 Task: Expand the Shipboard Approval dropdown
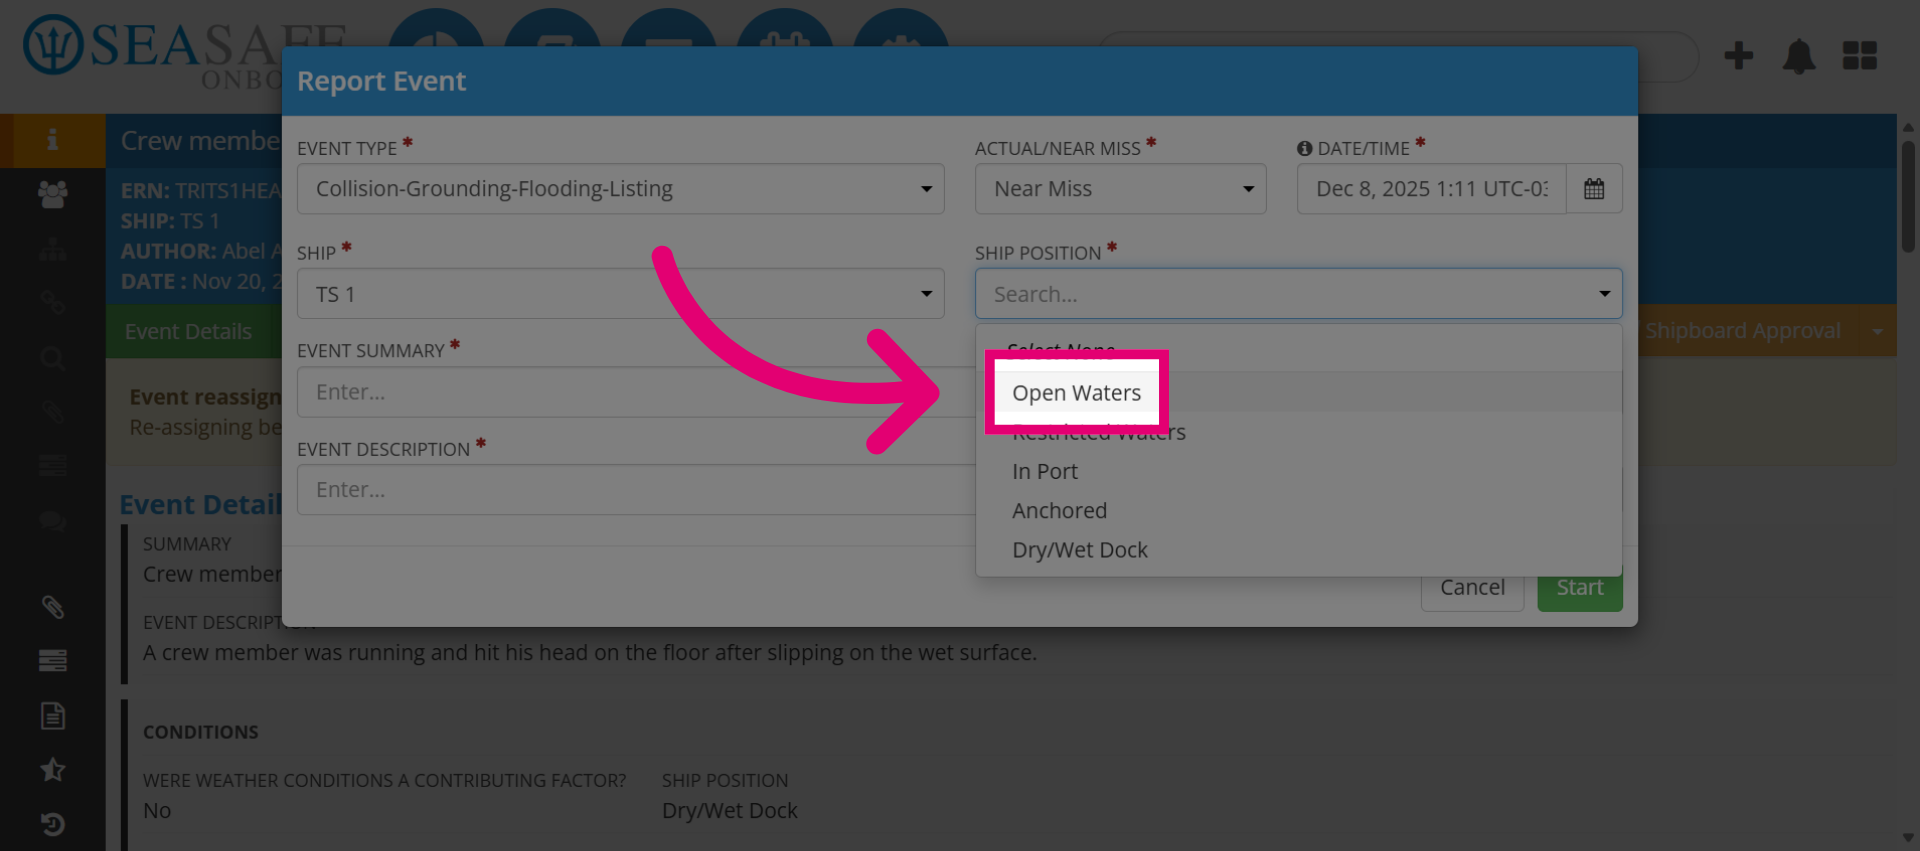pyautogui.click(x=1877, y=331)
